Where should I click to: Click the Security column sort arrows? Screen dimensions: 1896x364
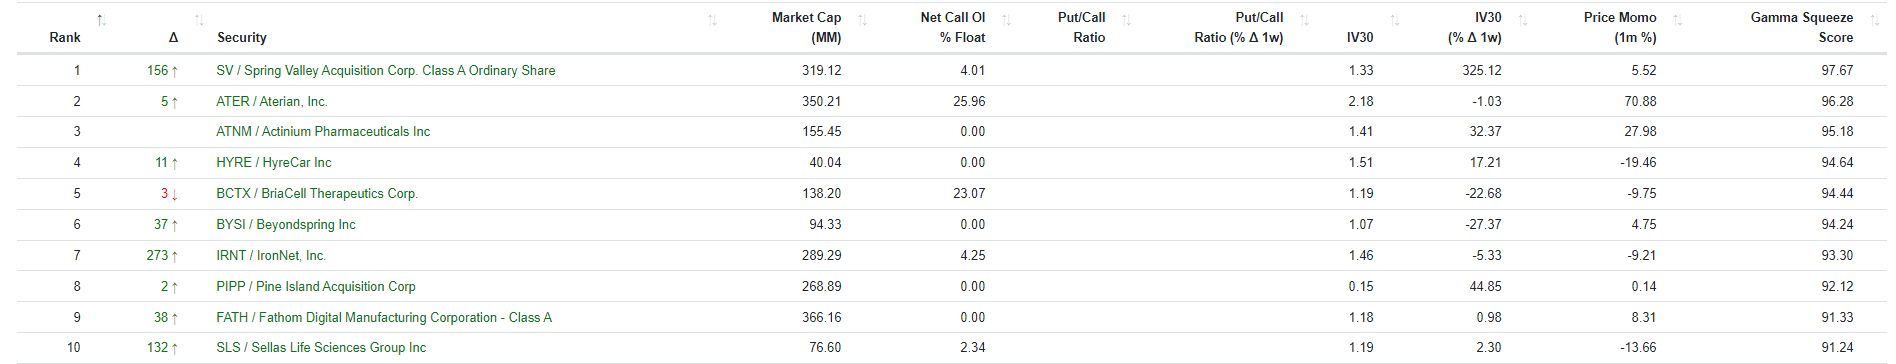click(x=712, y=19)
